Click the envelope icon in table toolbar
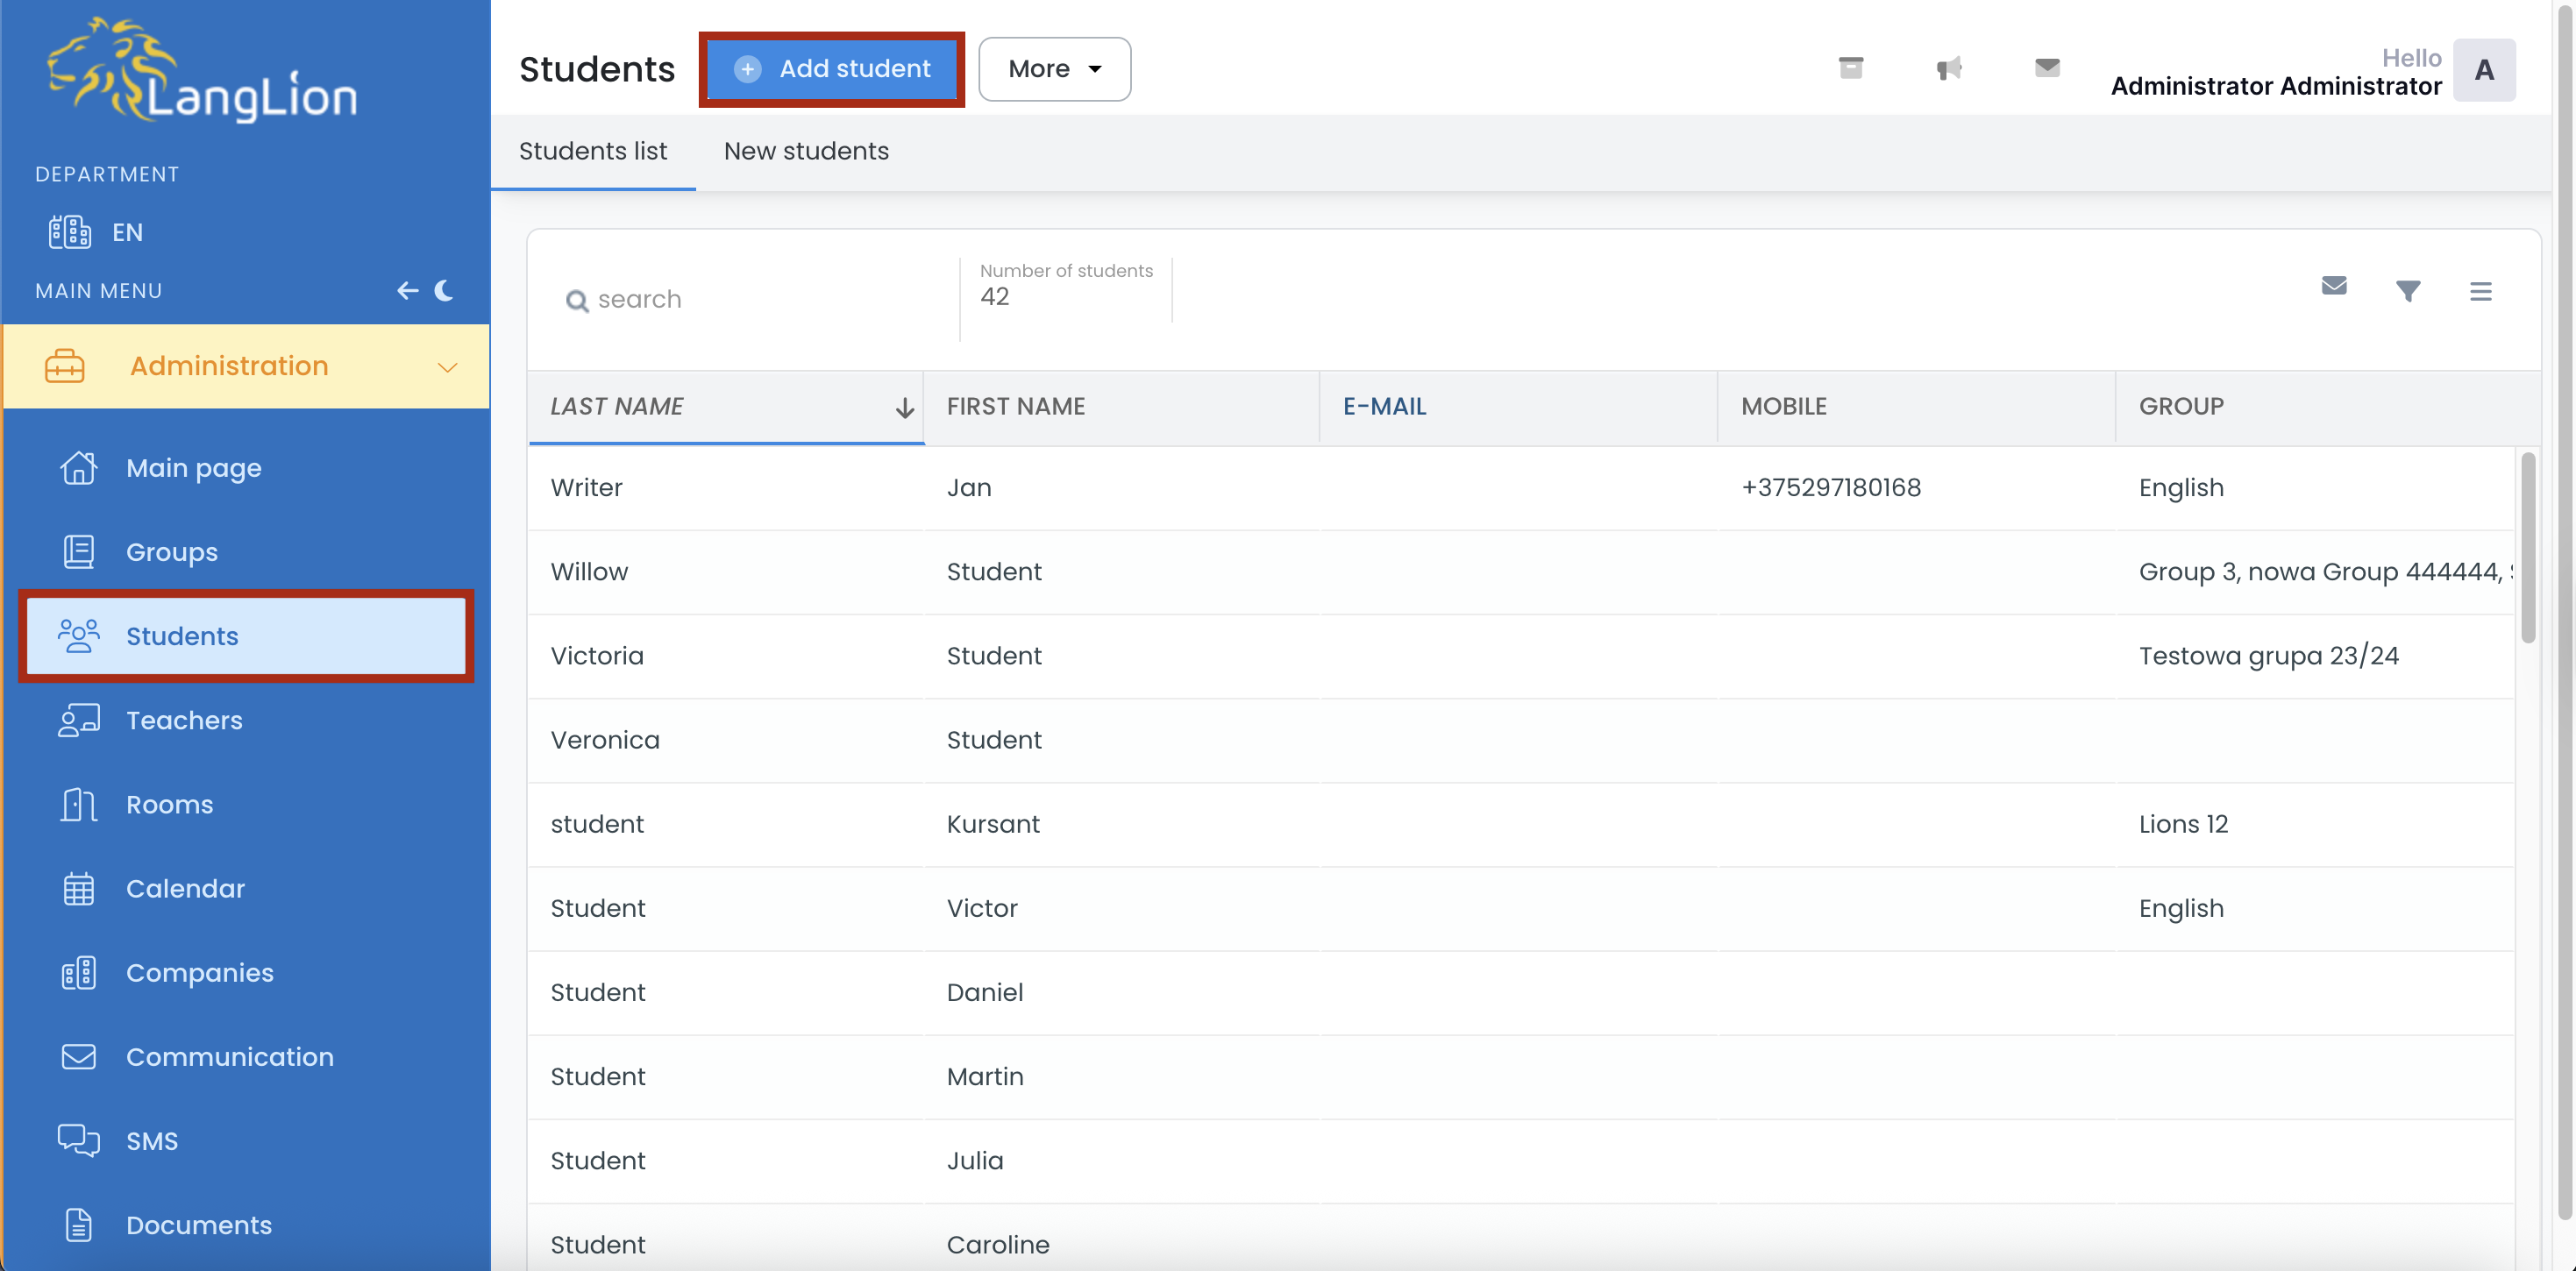The height and width of the screenshot is (1271, 2576). pos(2333,286)
